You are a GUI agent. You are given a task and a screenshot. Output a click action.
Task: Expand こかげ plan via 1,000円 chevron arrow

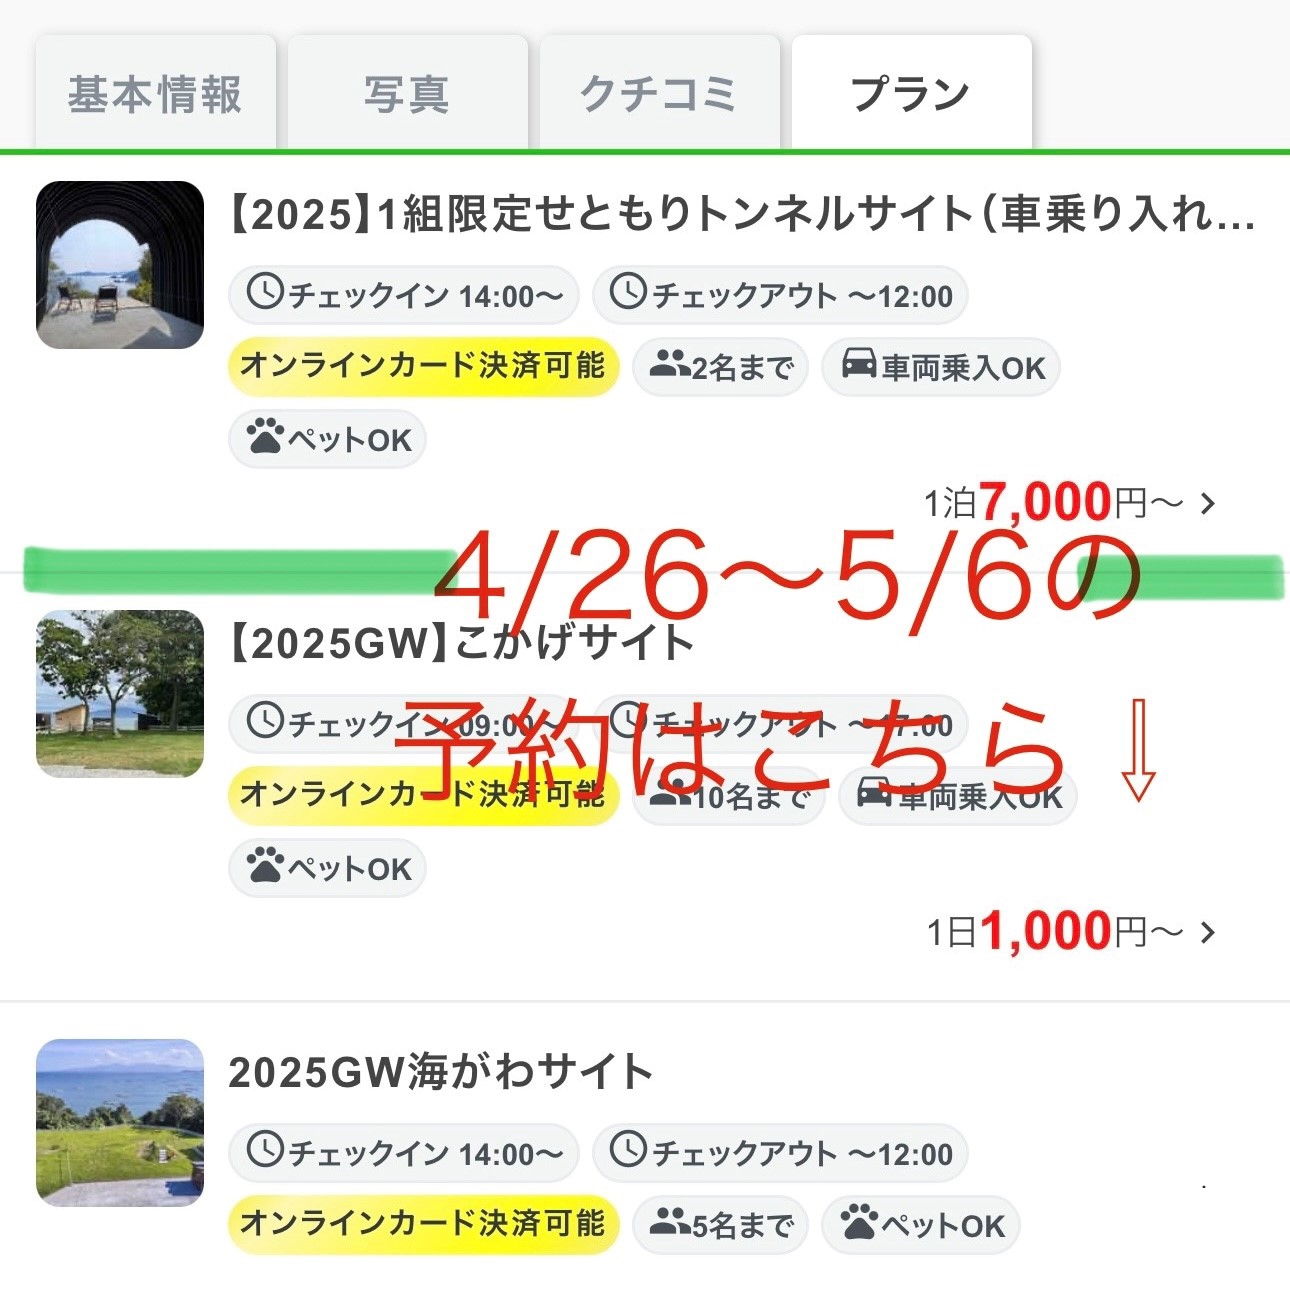(1208, 932)
